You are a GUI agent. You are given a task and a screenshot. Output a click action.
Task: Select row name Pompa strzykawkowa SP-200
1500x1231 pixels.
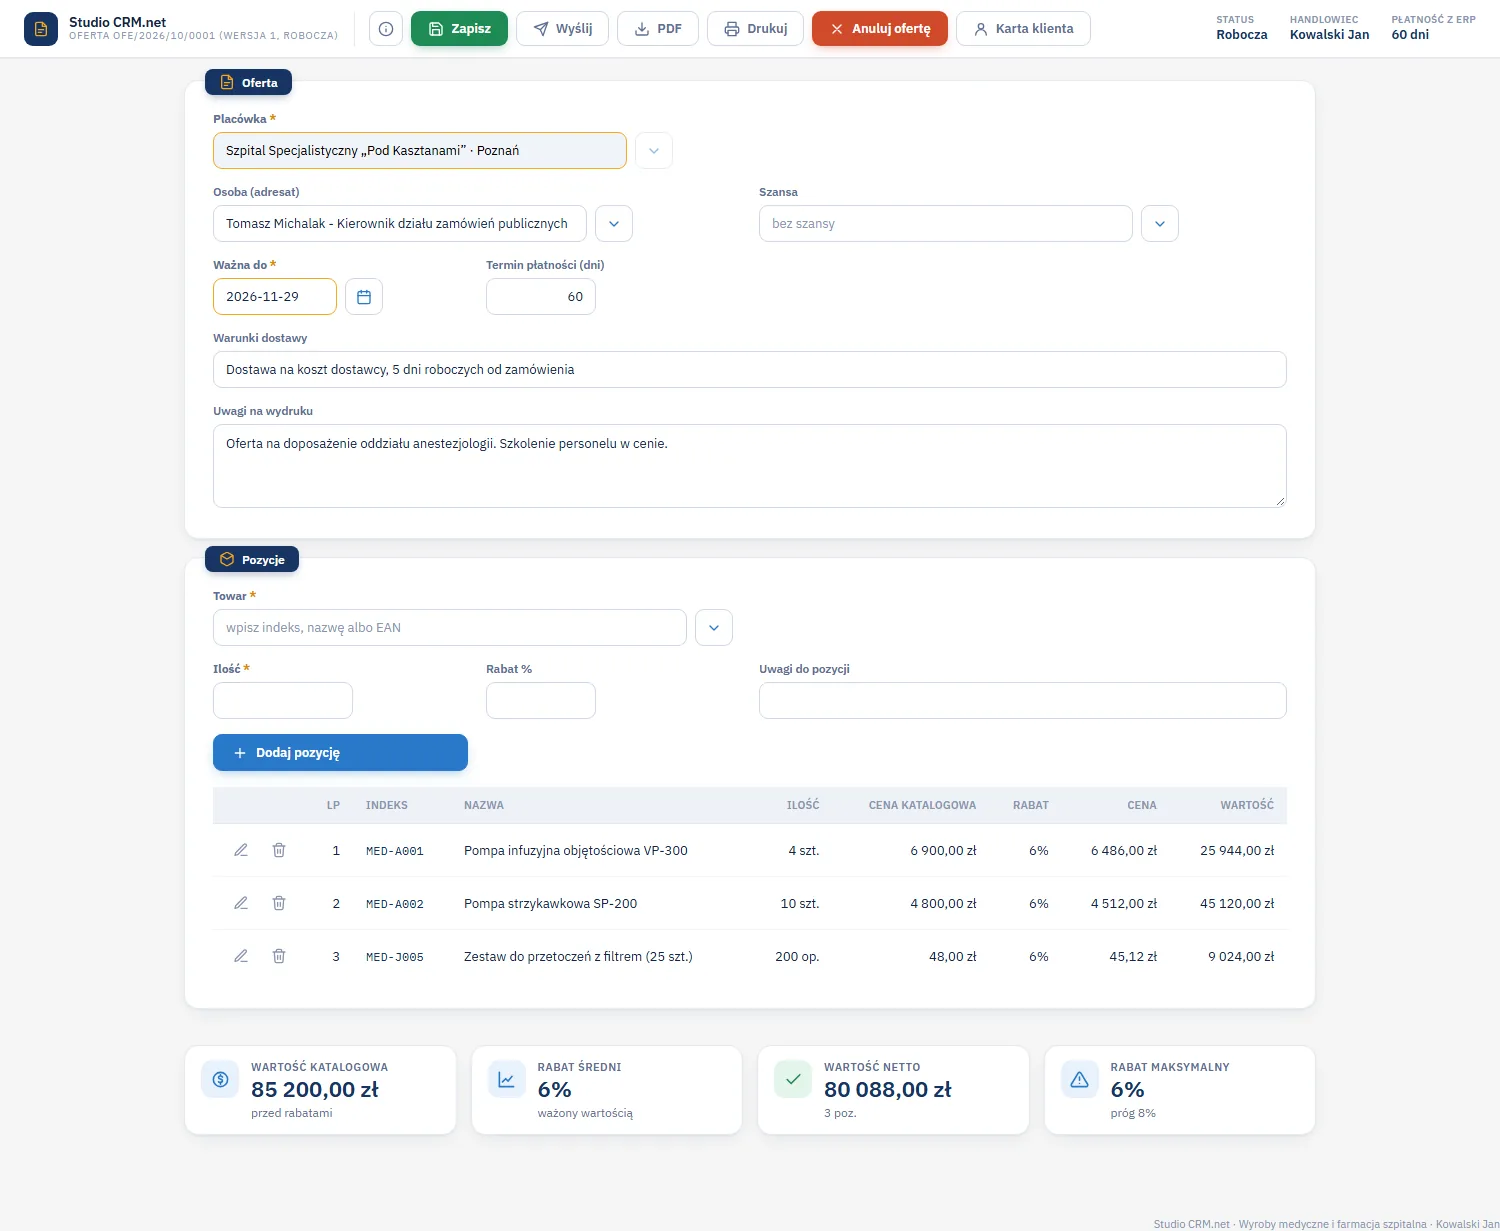tap(551, 904)
